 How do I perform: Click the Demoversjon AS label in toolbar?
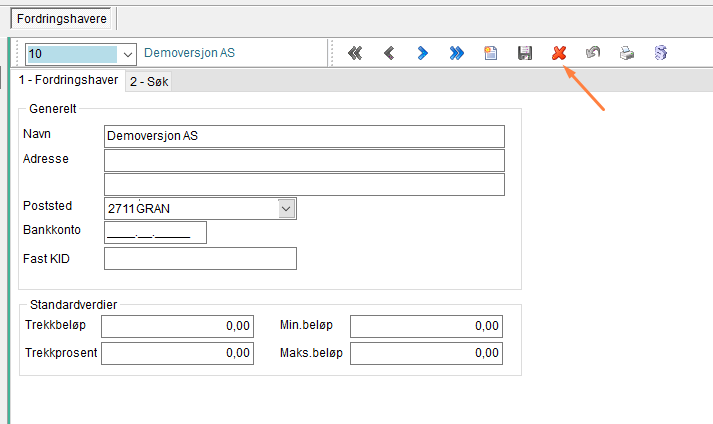click(189, 53)
